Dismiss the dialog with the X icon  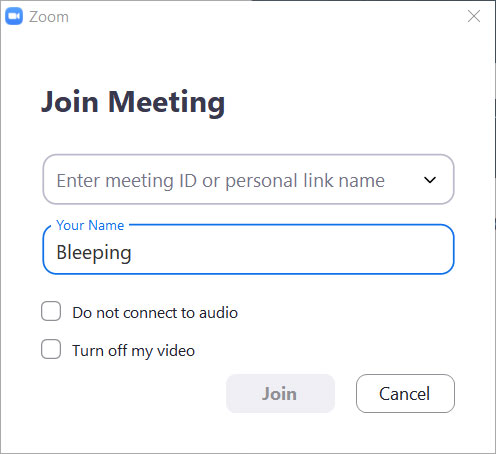(x=474, y=16)
